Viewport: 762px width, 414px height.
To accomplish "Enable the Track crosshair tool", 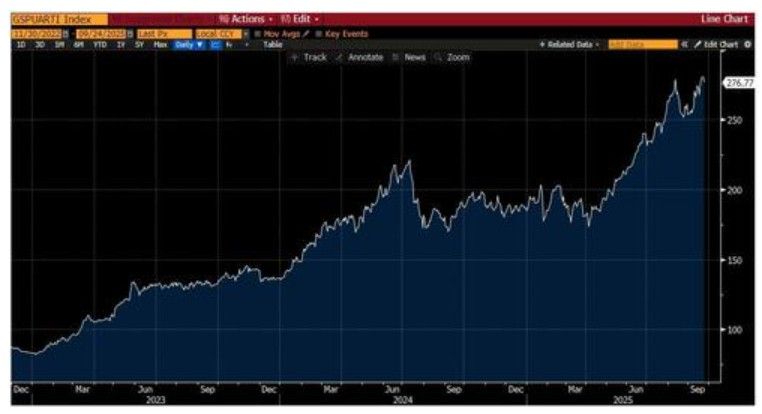I will tap(309, 57).
